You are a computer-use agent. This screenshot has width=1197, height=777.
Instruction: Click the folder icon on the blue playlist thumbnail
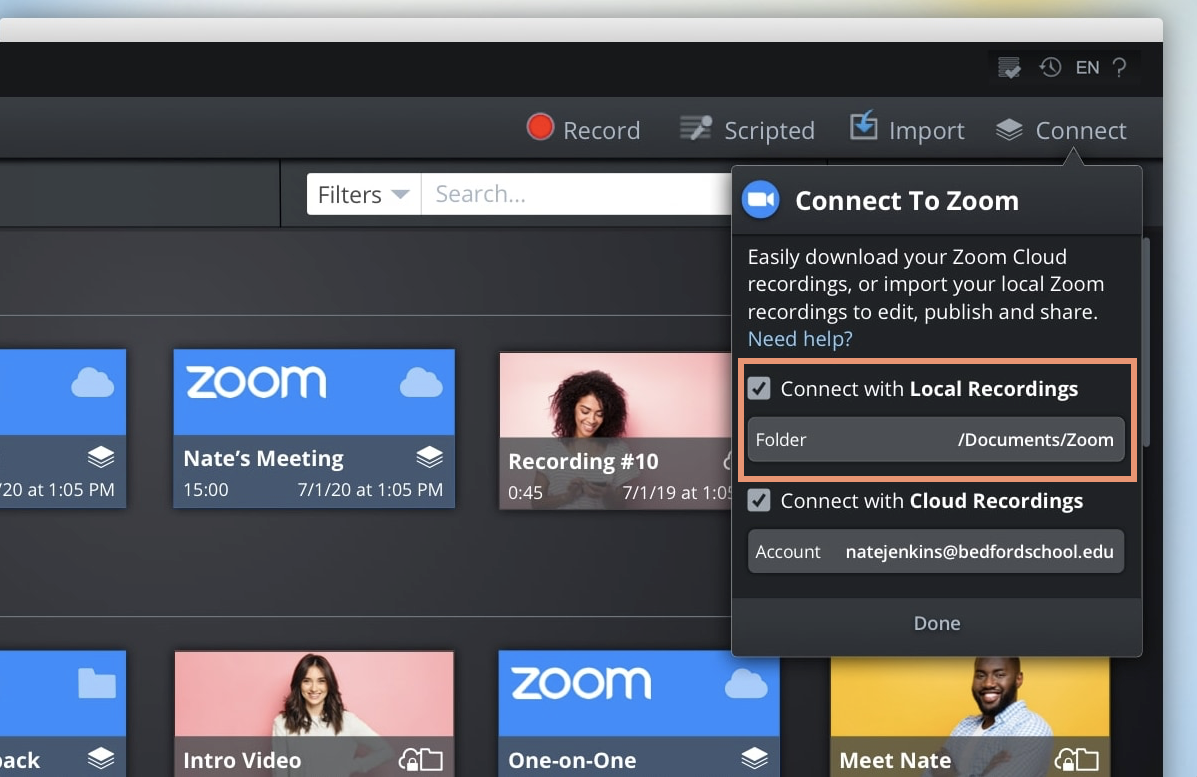[x=95, y=684]
